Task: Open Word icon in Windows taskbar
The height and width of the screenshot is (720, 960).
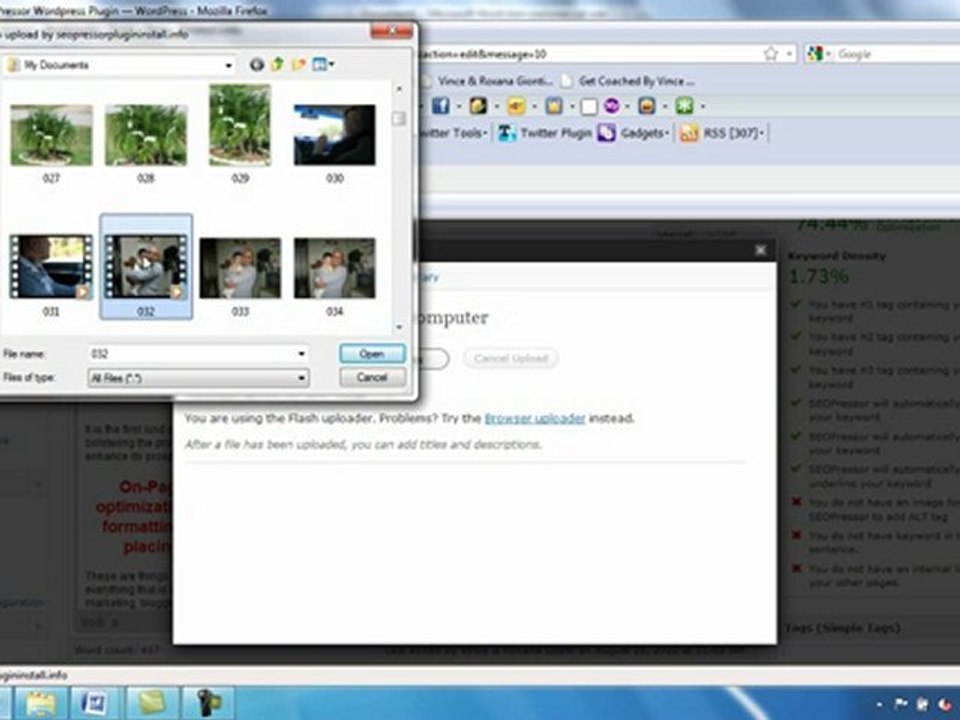Action: pos(95,703)
